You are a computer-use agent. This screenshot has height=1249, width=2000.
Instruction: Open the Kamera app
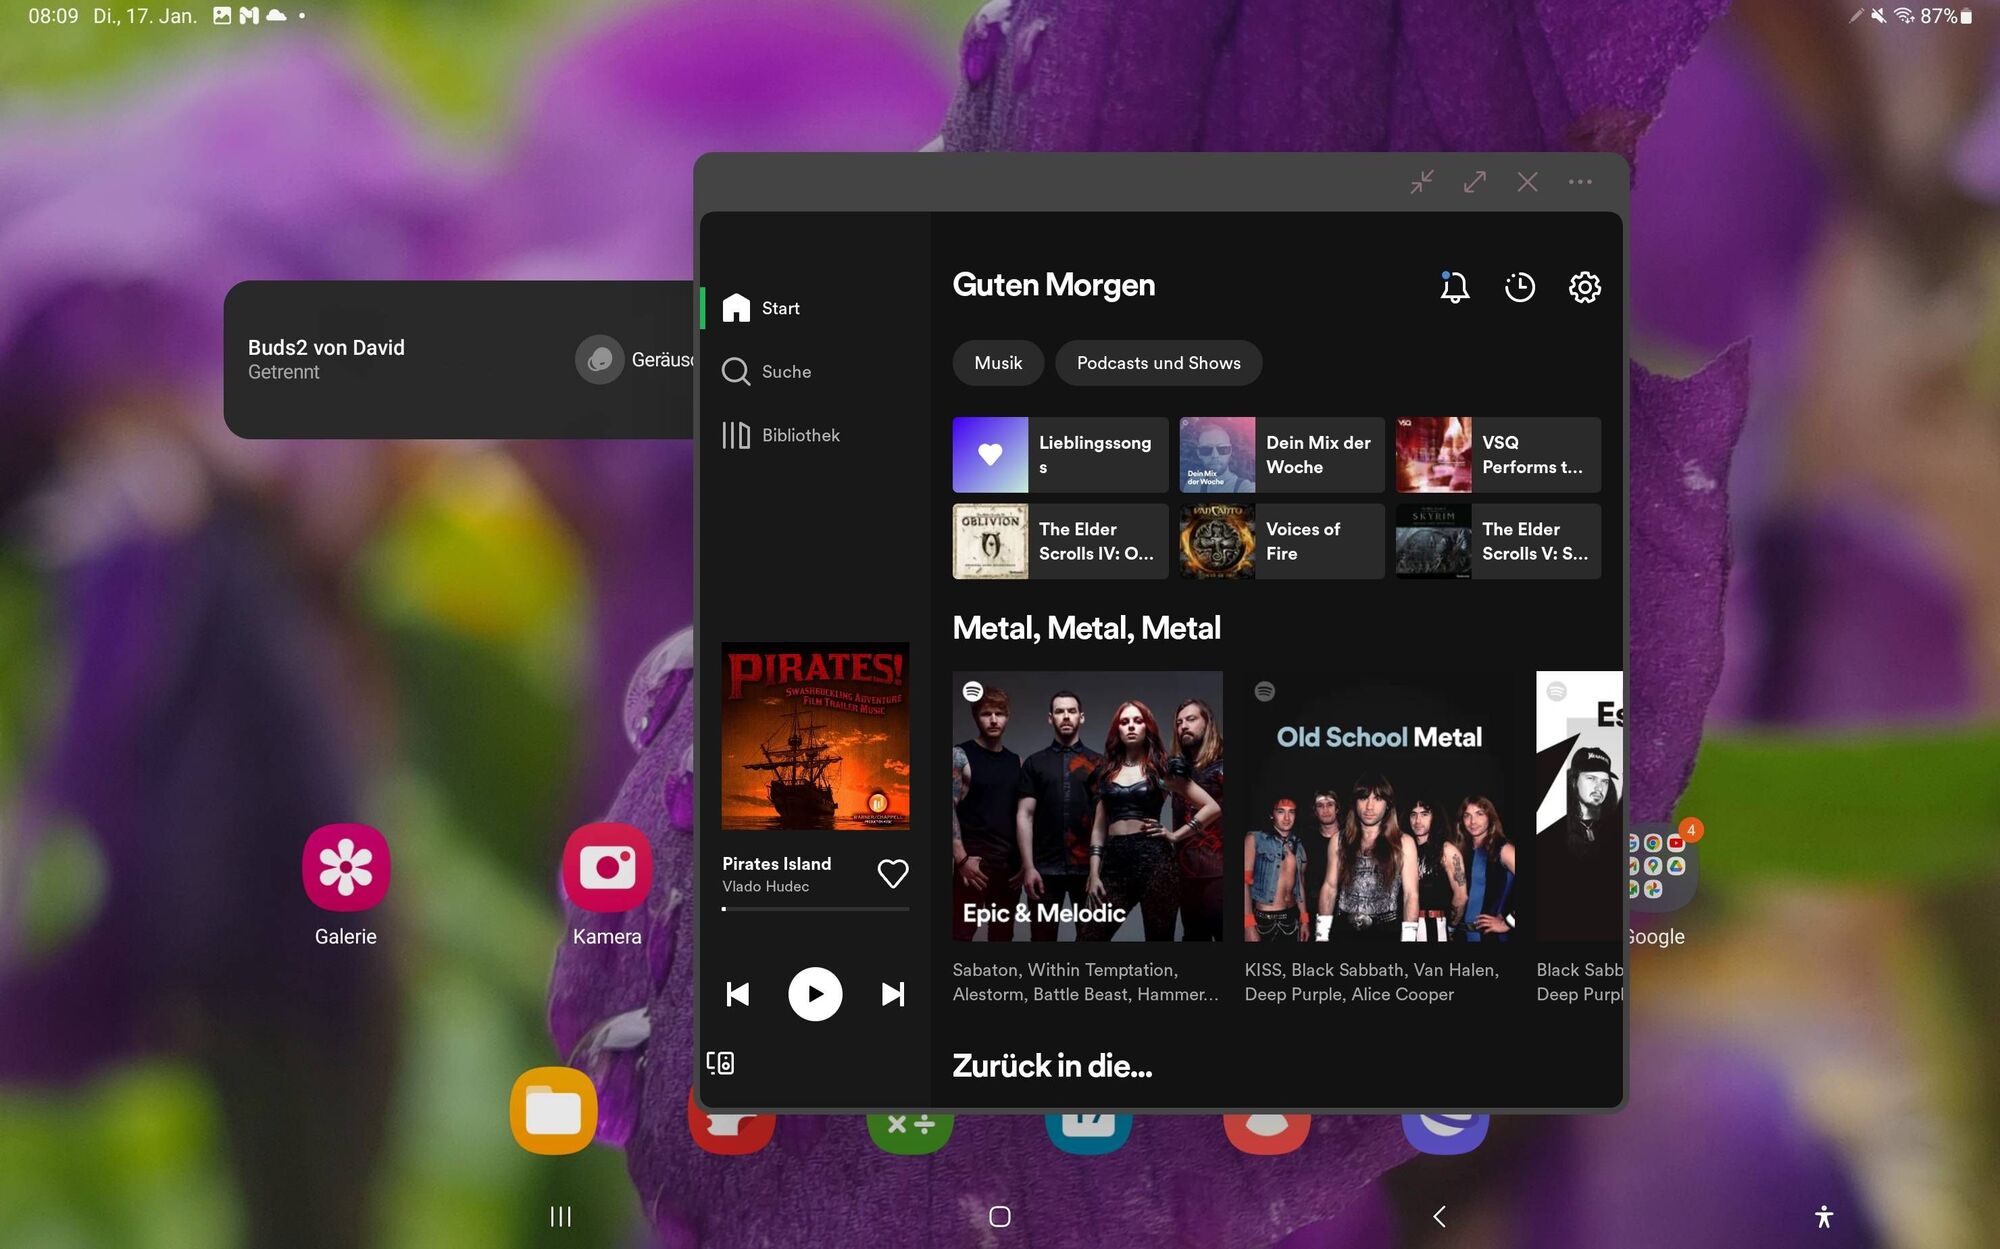point(607,867)
